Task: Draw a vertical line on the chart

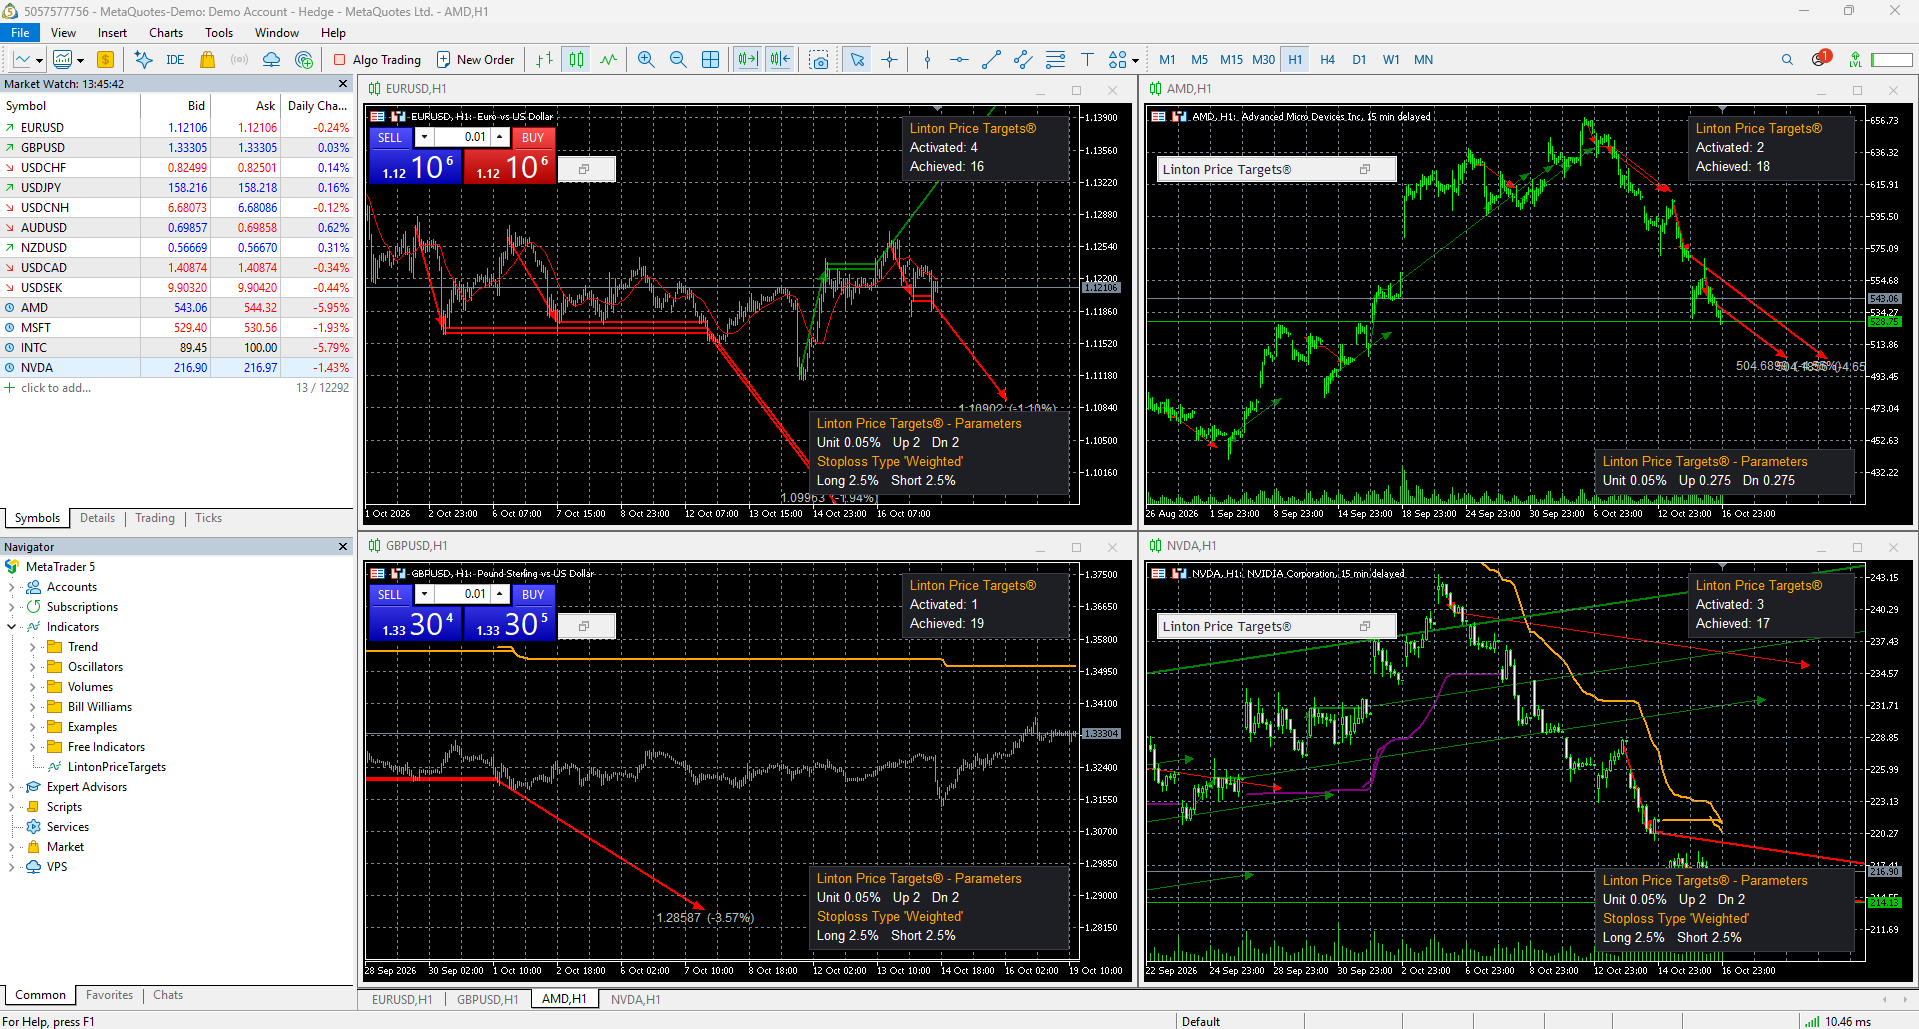Action: click(x=927, y=60)
